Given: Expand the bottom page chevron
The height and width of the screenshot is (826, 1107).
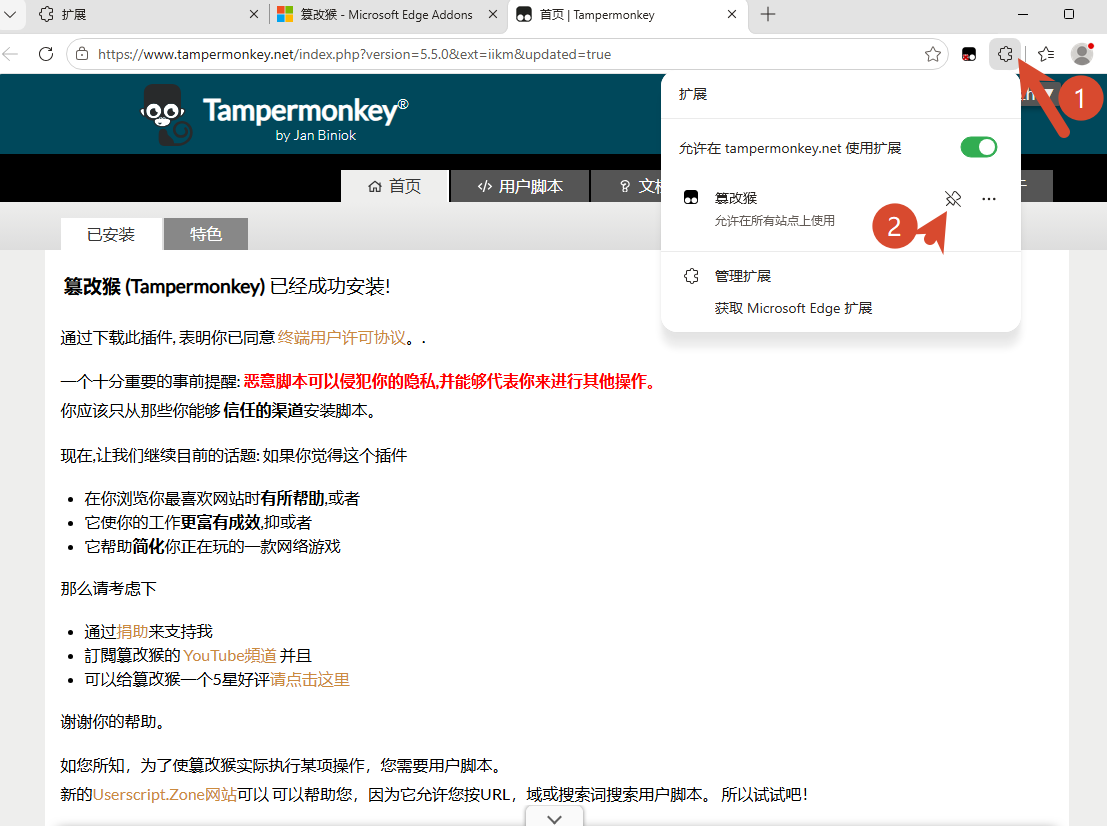Looking at the screenshot, I should tap(555, 818).
